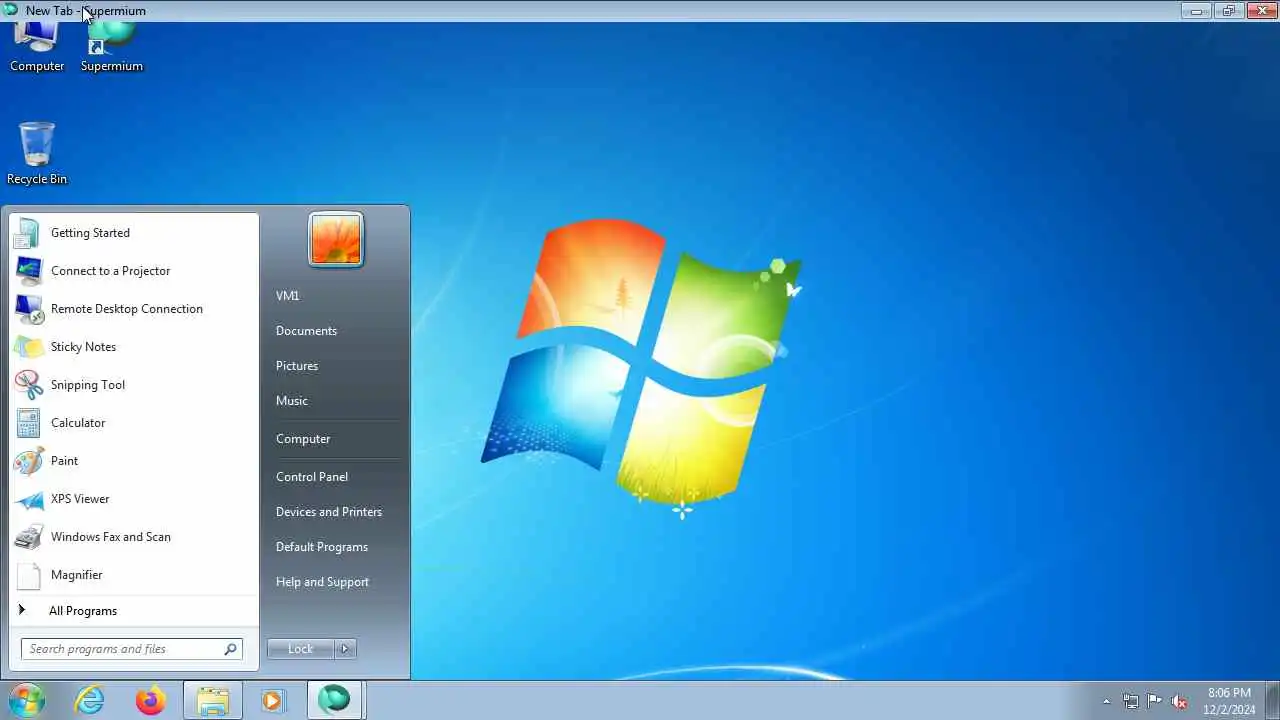Open Documents from Start menu

click(306, 331)
